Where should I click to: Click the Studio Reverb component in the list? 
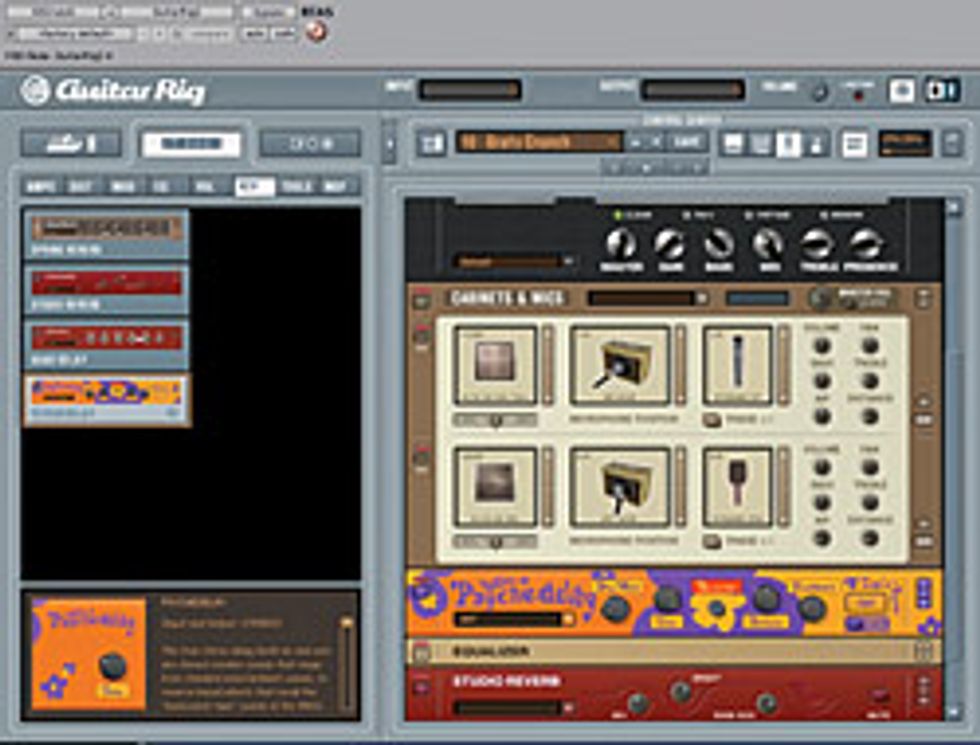click(107, 289)
